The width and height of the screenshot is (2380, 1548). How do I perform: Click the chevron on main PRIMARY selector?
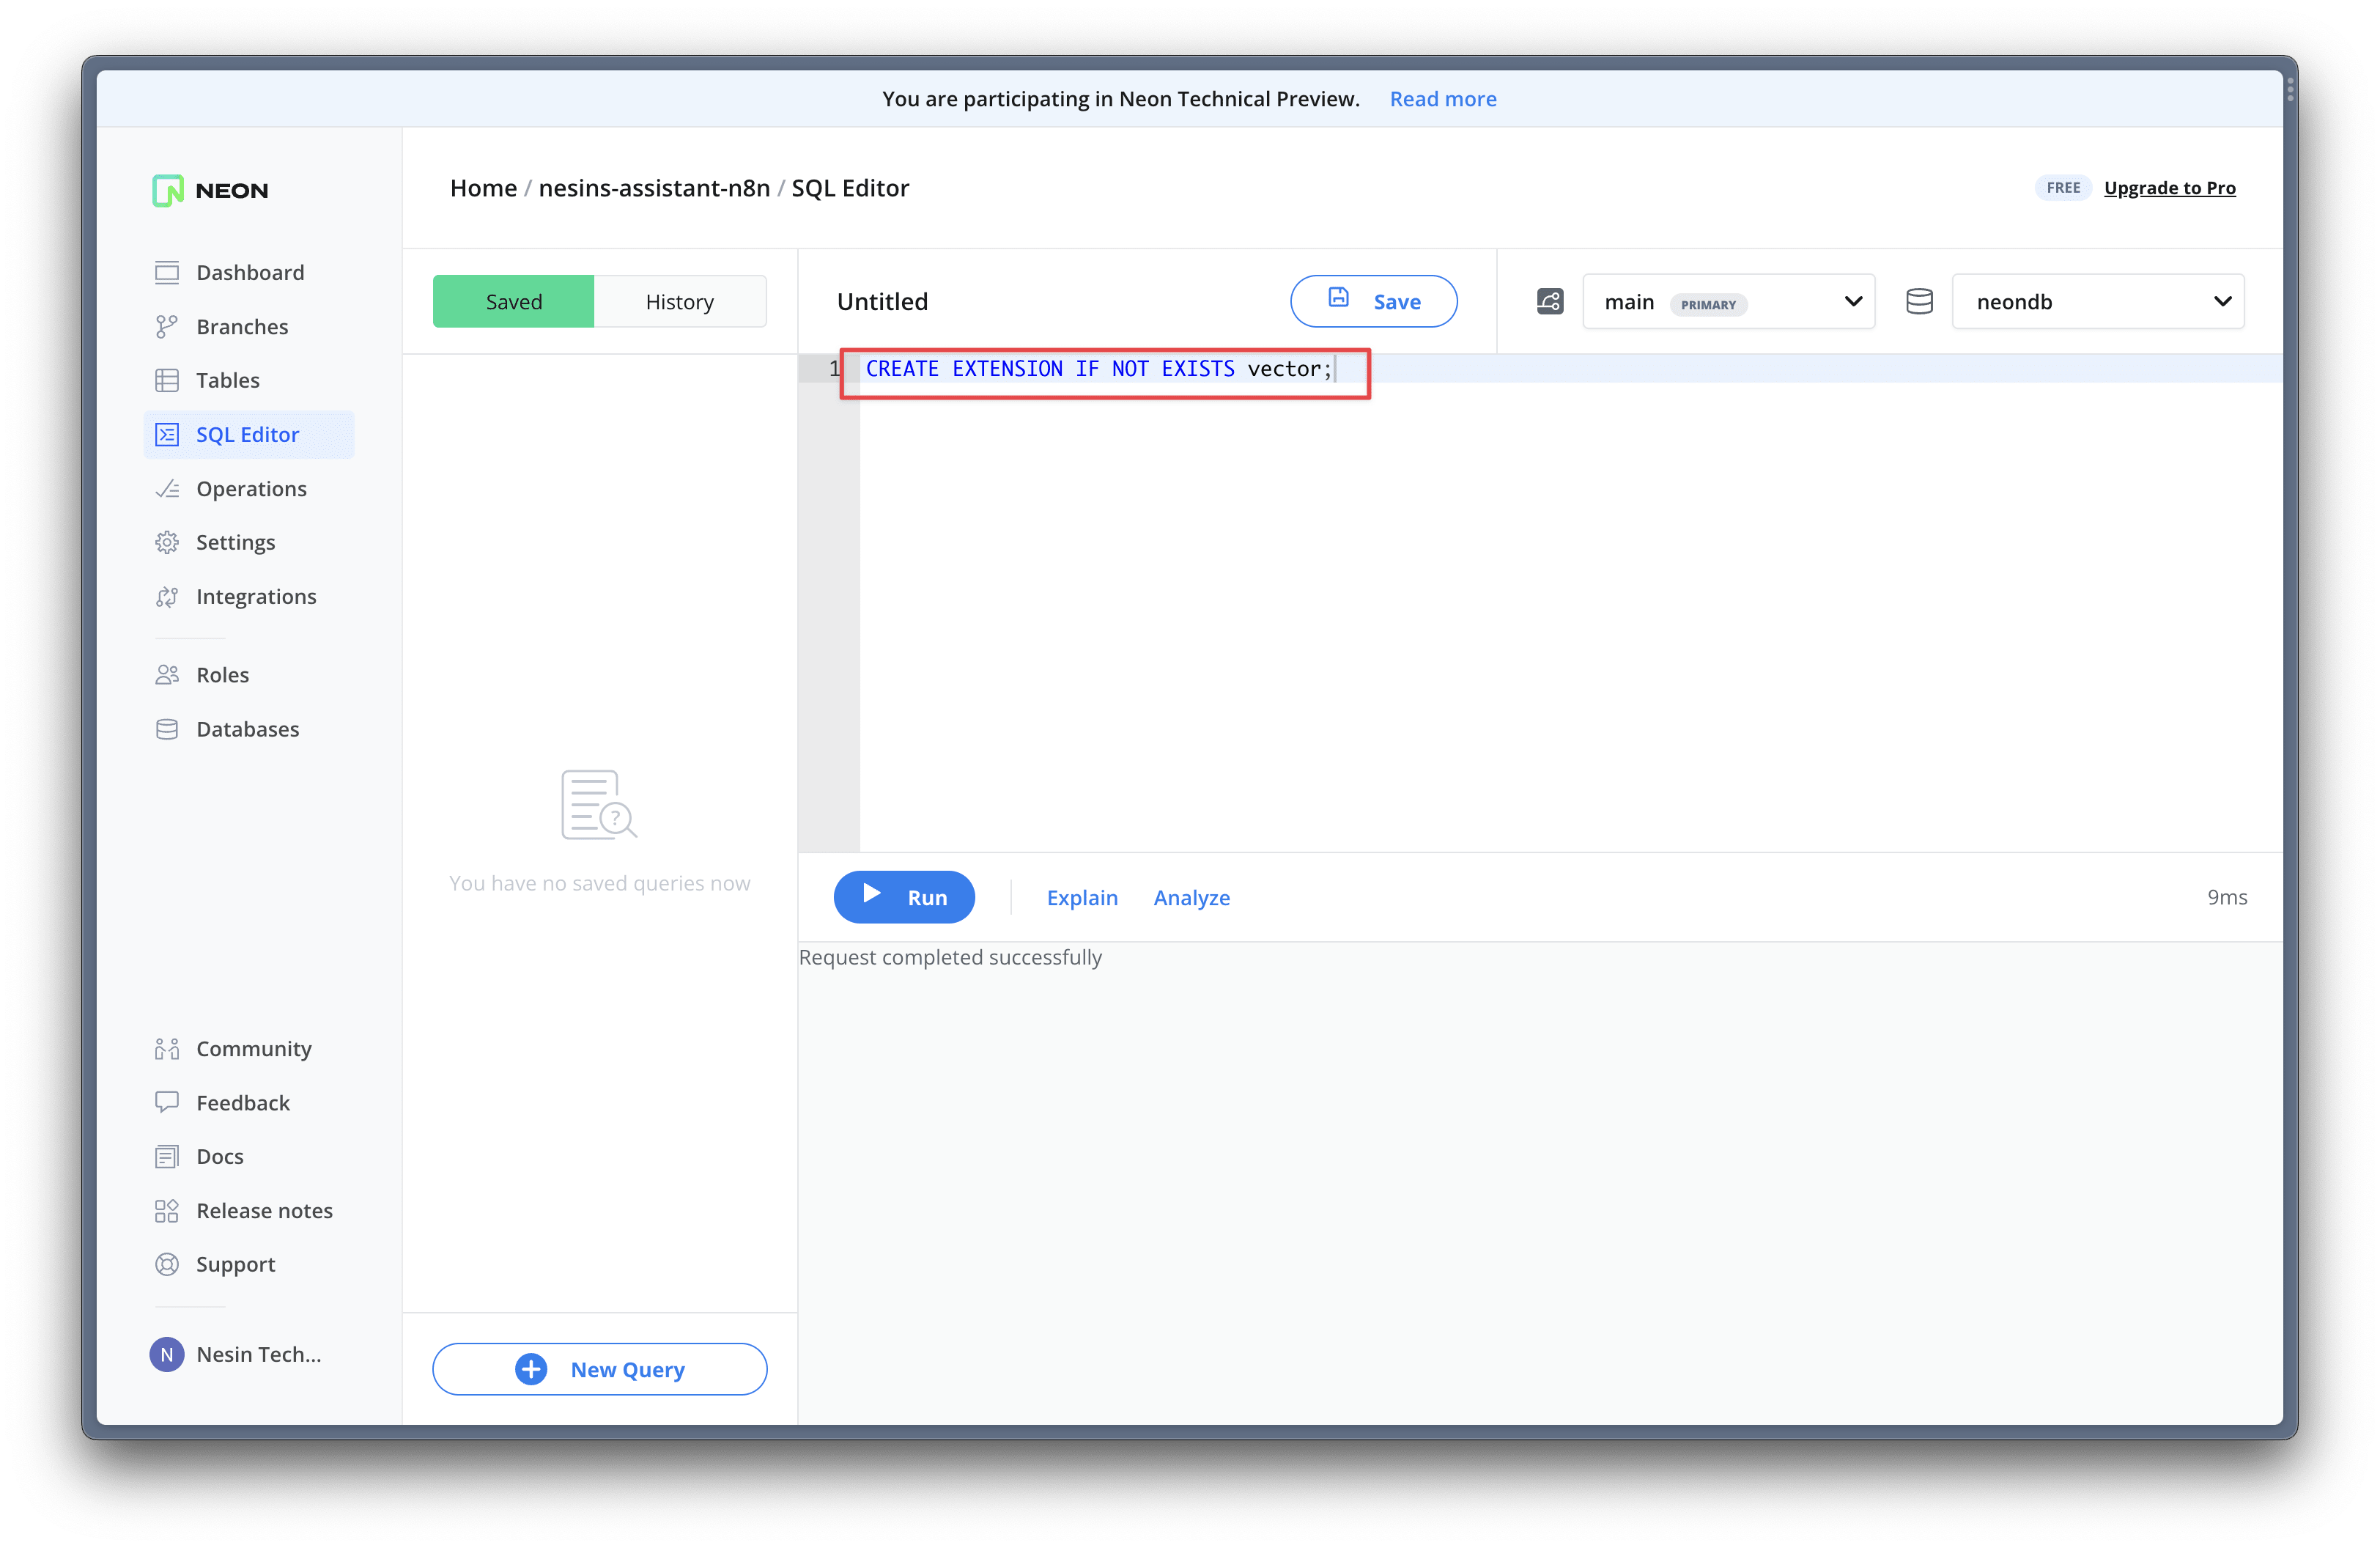tap(1853, 301)
